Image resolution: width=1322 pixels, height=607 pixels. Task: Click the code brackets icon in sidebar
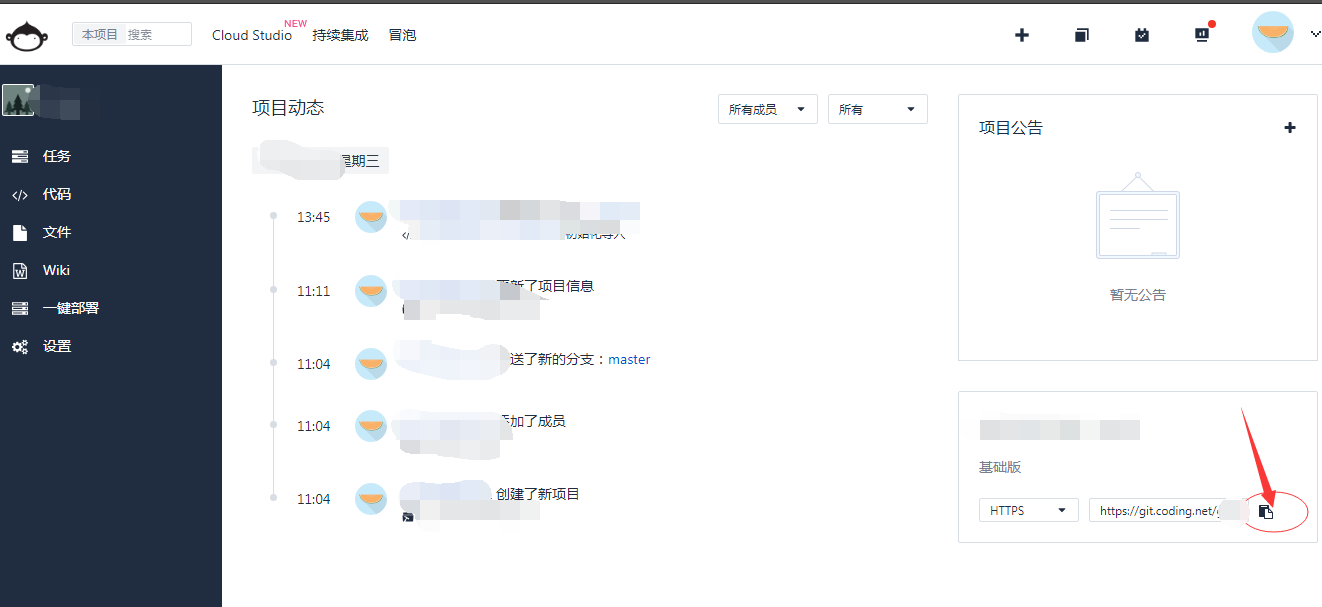[20, 195]
